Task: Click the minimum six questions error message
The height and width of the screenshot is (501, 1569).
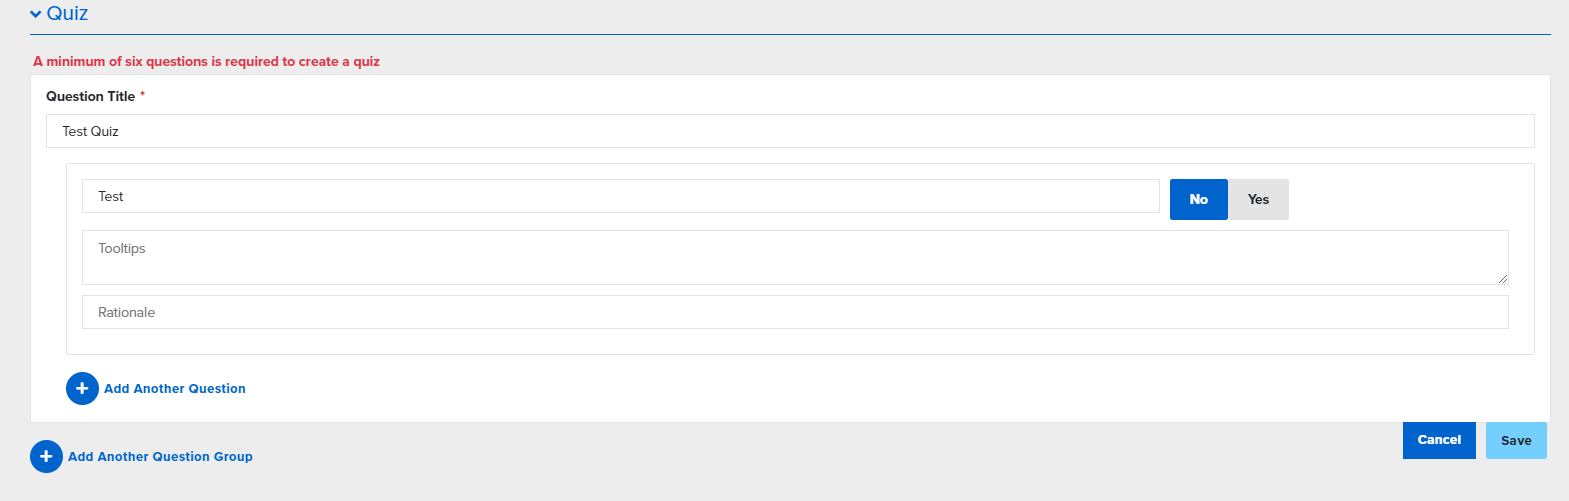Action: click(x=206, y=61)
